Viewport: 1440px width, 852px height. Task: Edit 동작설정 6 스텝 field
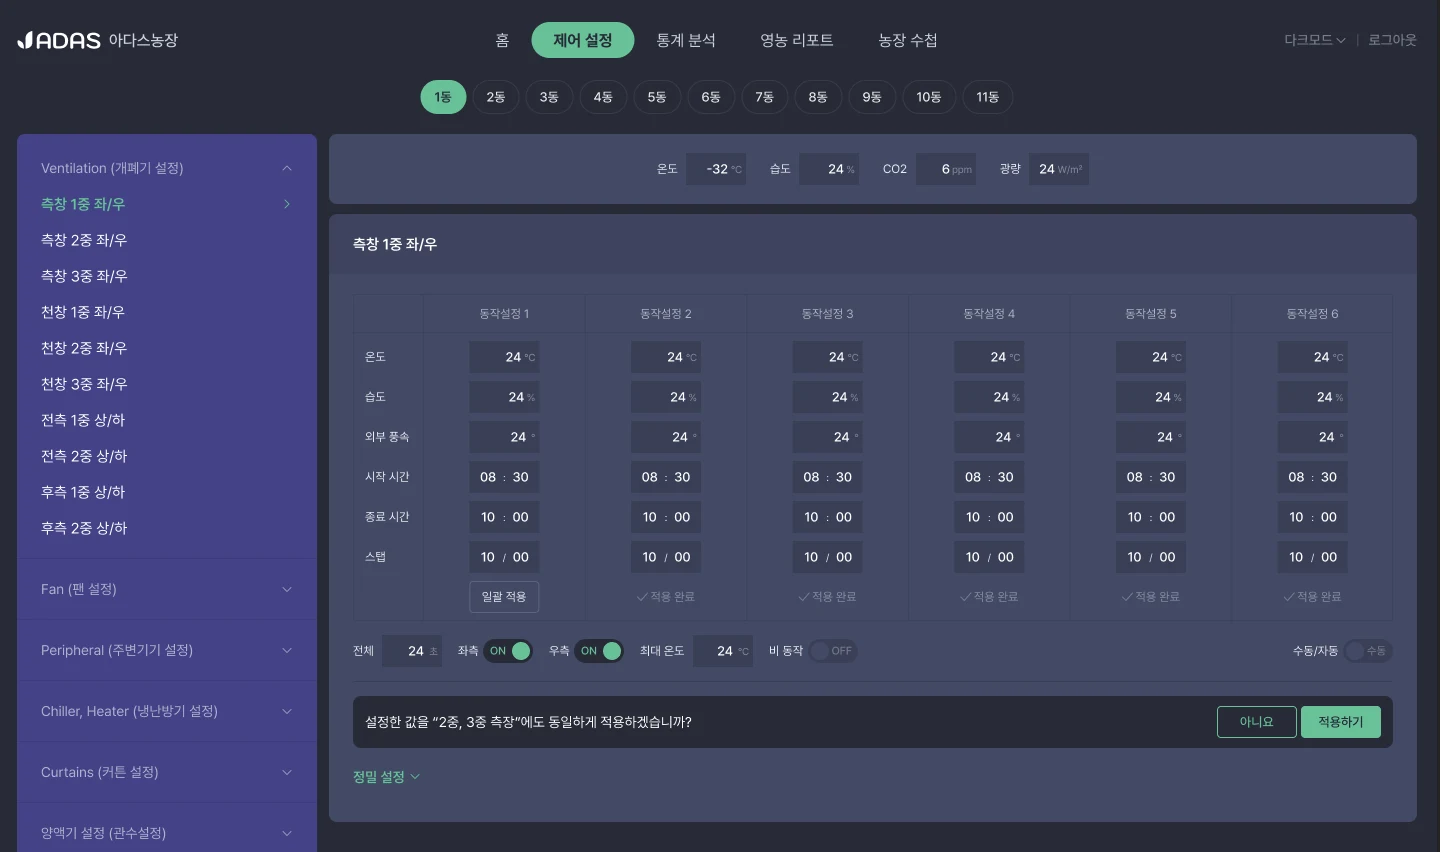point(1312,557)
